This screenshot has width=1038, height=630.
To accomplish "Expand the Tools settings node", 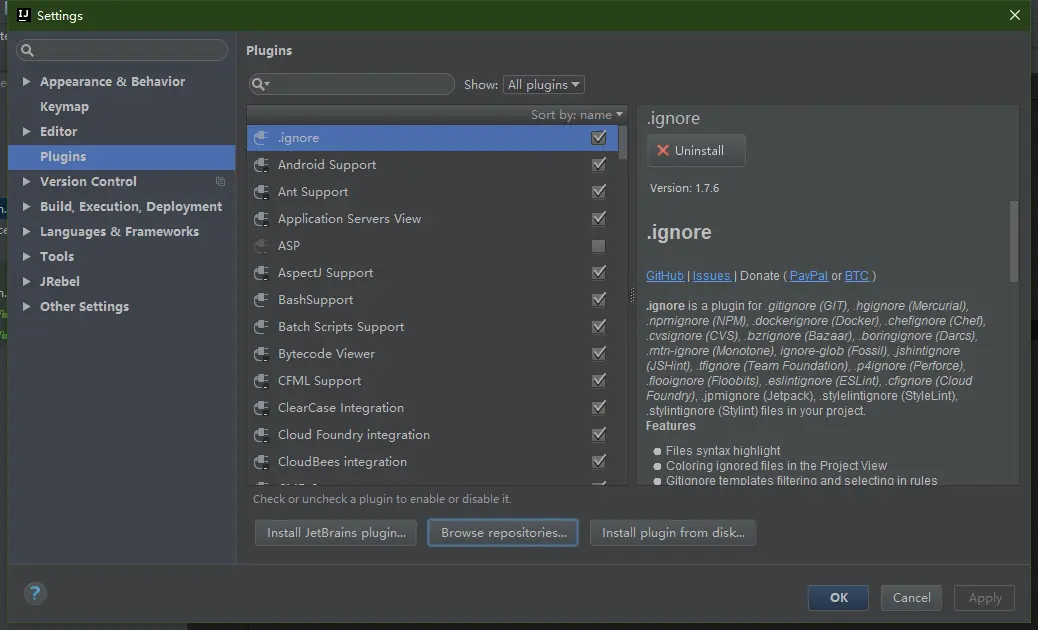I will (x=26, y=256).
